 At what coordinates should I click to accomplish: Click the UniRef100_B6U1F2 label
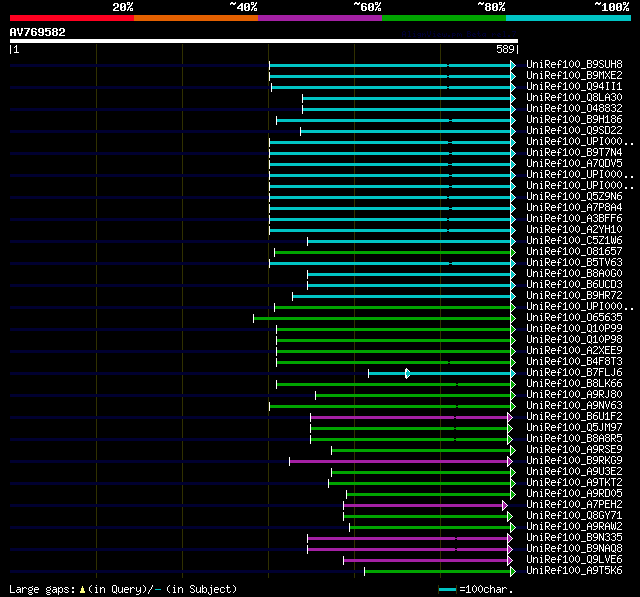(574, 417)
